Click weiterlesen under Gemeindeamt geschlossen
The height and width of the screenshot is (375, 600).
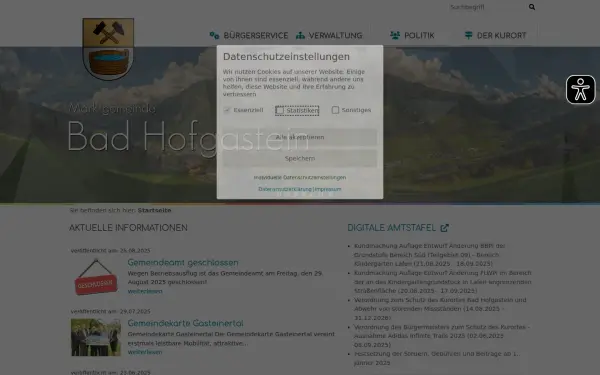pyautogui.click(x=145, y=291)
